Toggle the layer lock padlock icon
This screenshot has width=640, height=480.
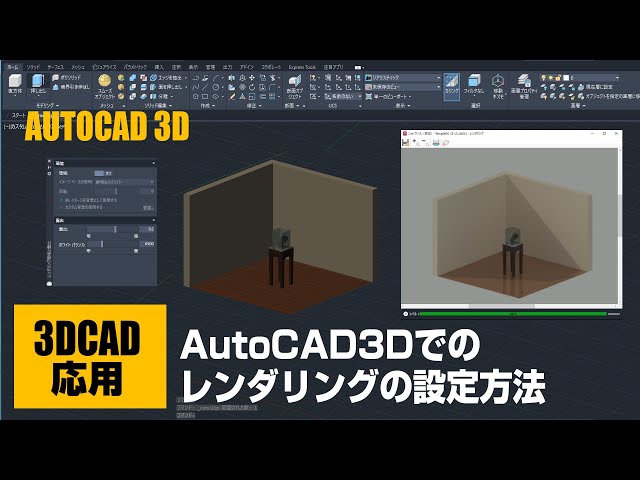pos(558,78)
